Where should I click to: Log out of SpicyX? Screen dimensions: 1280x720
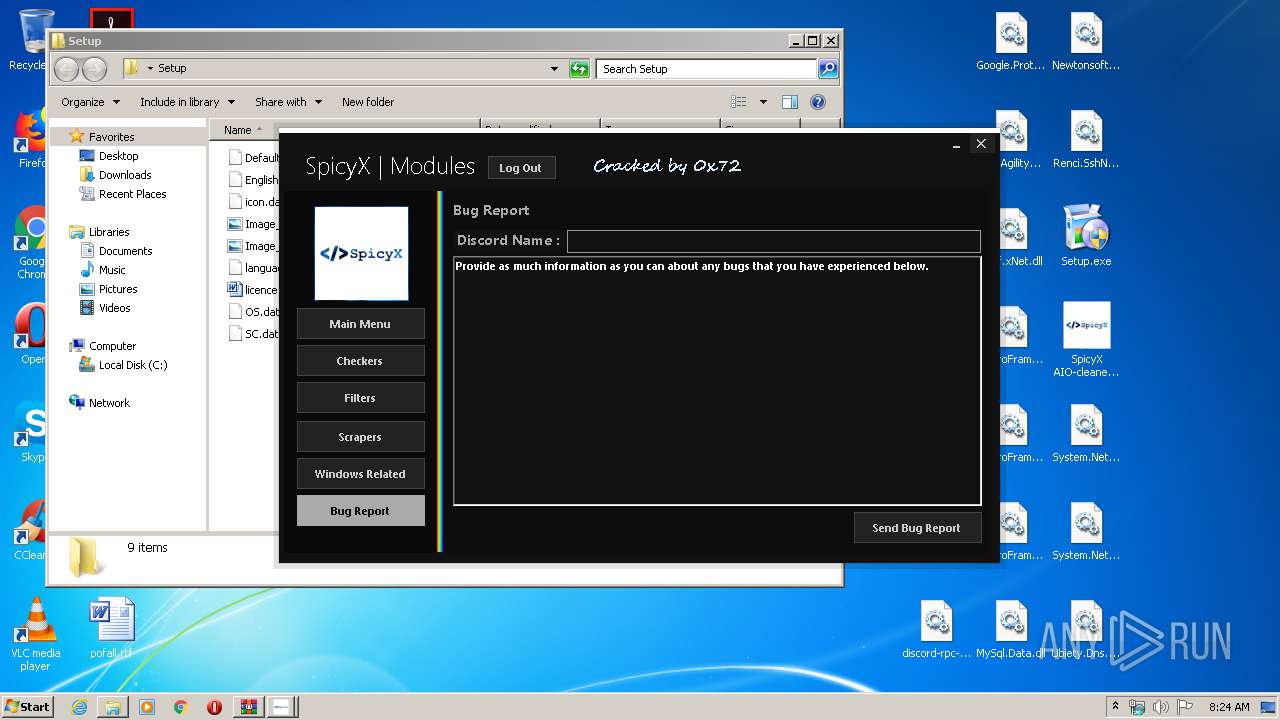pos(520,168)
